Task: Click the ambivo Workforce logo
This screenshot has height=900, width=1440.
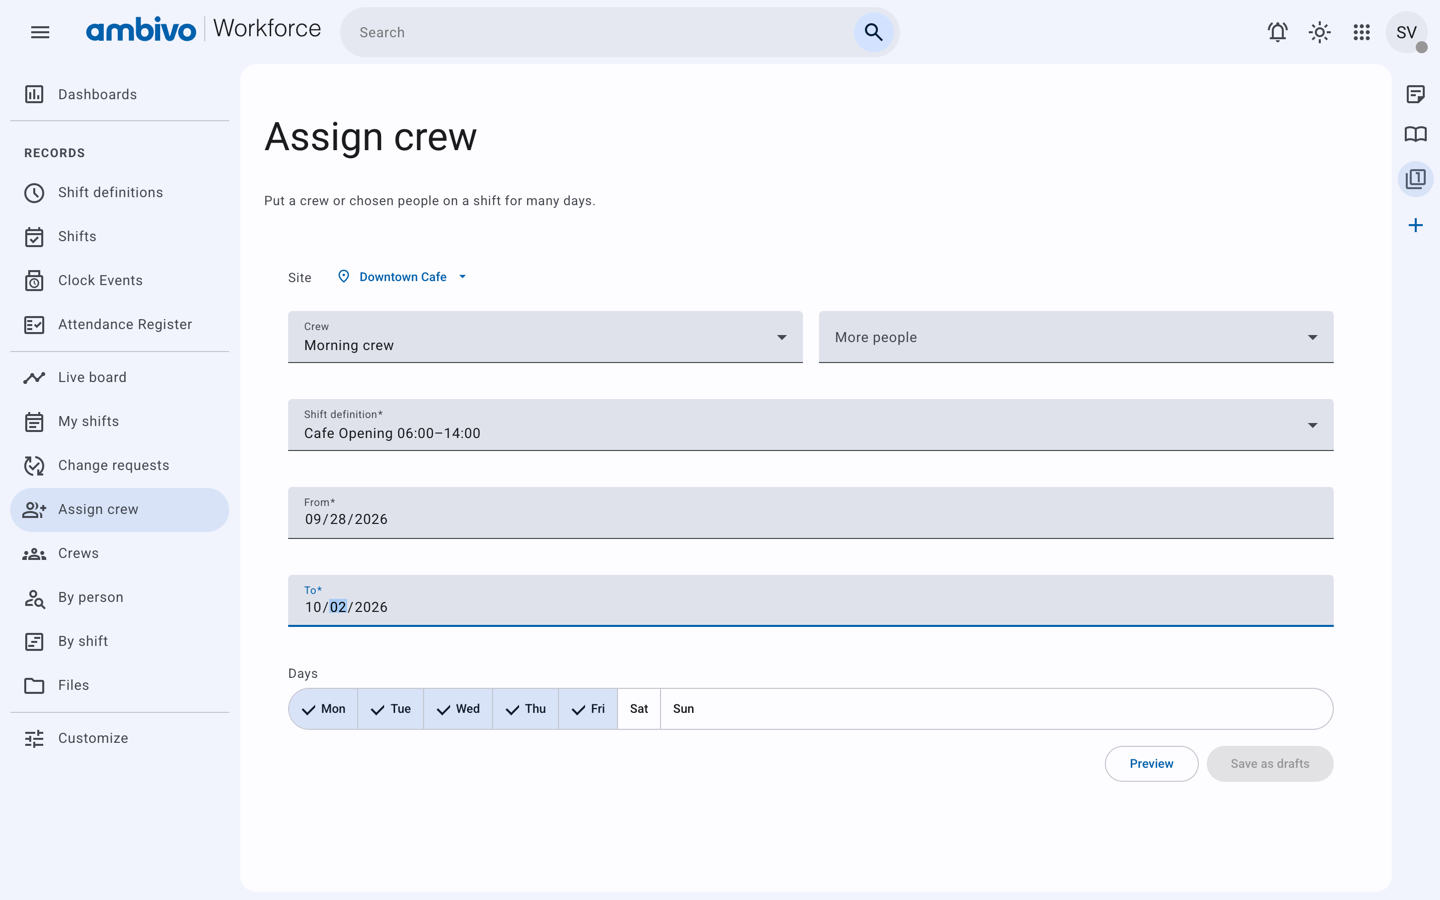Action: [203, 30]
